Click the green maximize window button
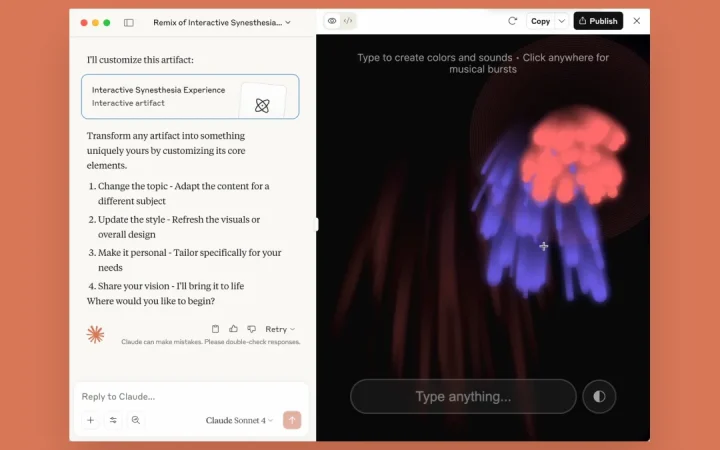 (107, 22)
